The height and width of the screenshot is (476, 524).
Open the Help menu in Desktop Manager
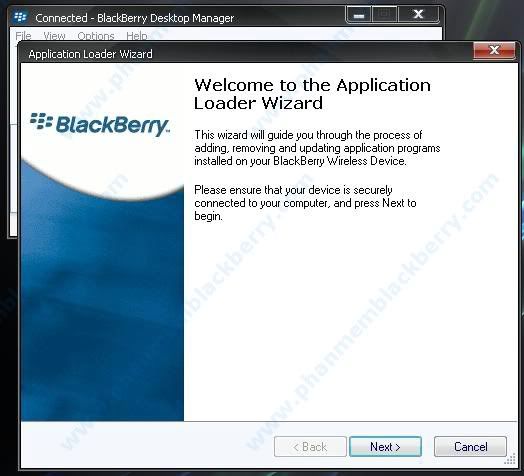click(137, 36)
